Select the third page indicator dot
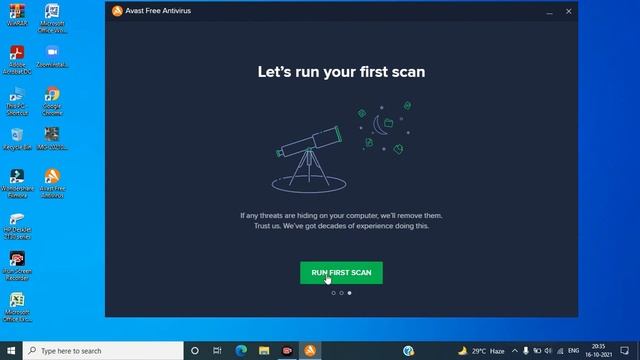The height and width of the screenshot is (360, 640). tap(349, 293)
